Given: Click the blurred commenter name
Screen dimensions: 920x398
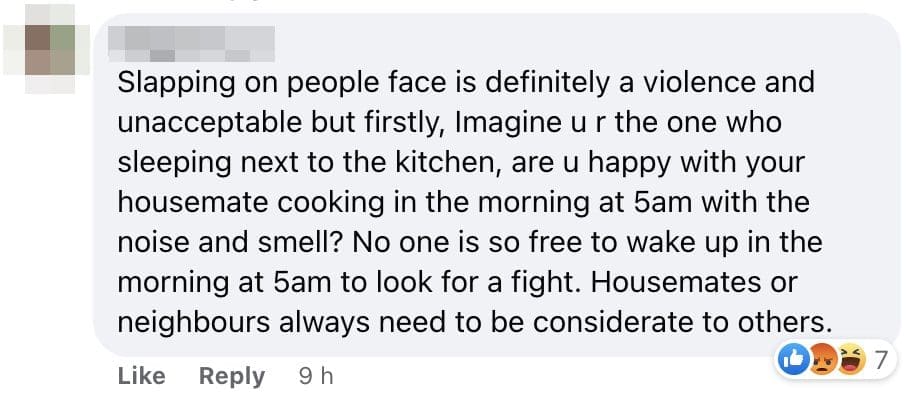Looking at the screenshot, I should (x=192, y=43).
